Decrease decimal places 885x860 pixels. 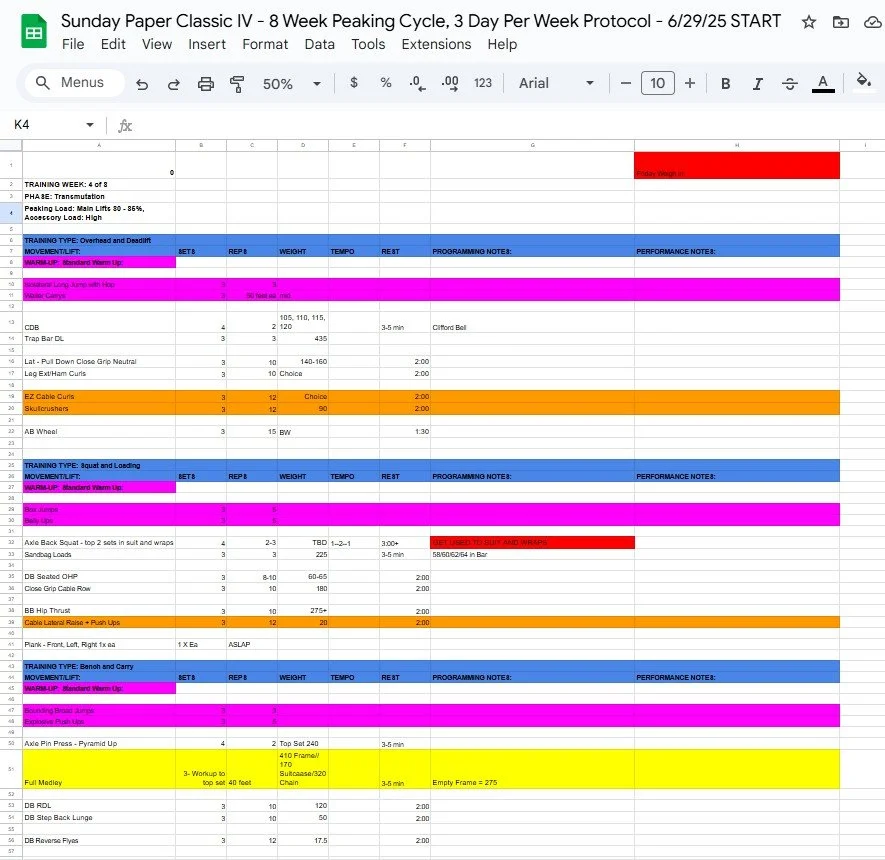(417, 84)
